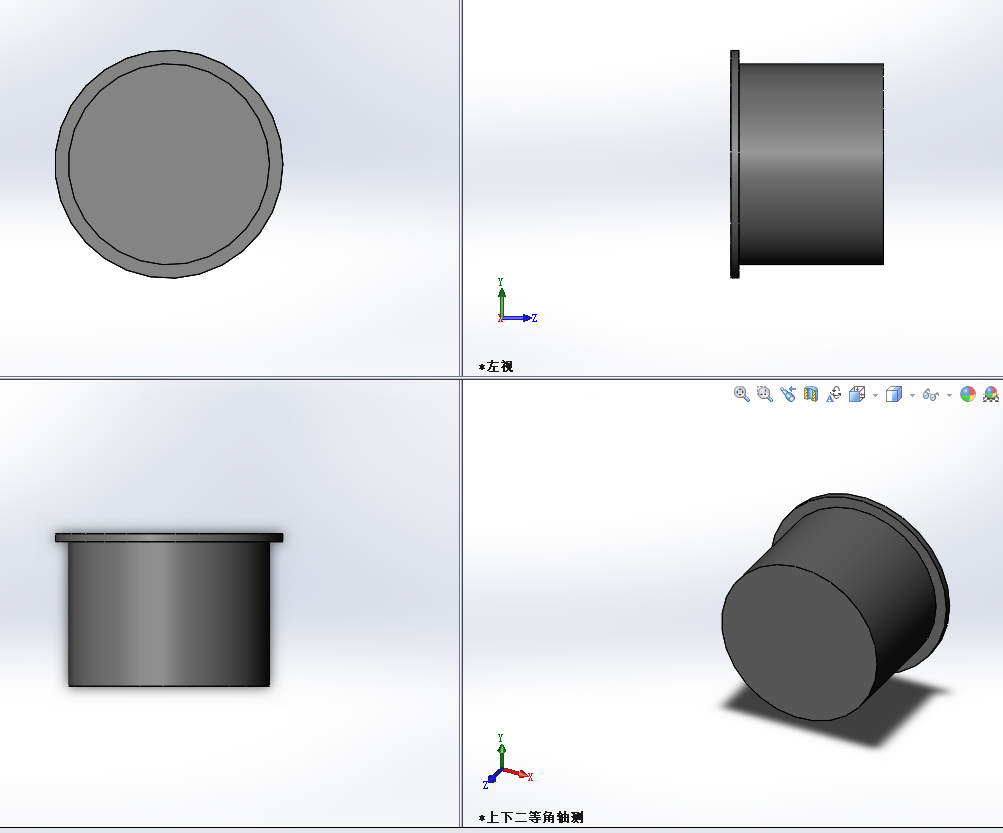Screen dimensions: 1003x833
Task: Open the Edit Appearance color ball
Action: (x=968, y=394)
